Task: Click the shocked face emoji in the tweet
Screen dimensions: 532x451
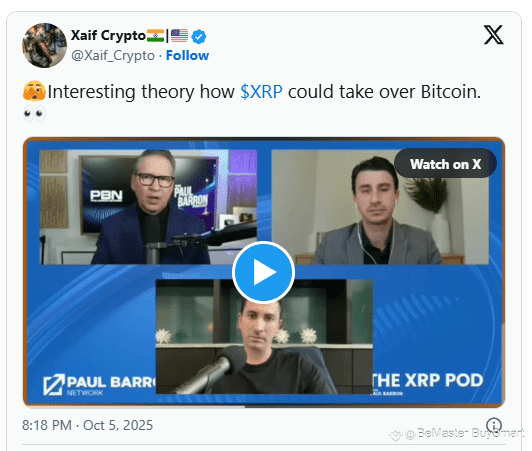Action: (34, 91)
